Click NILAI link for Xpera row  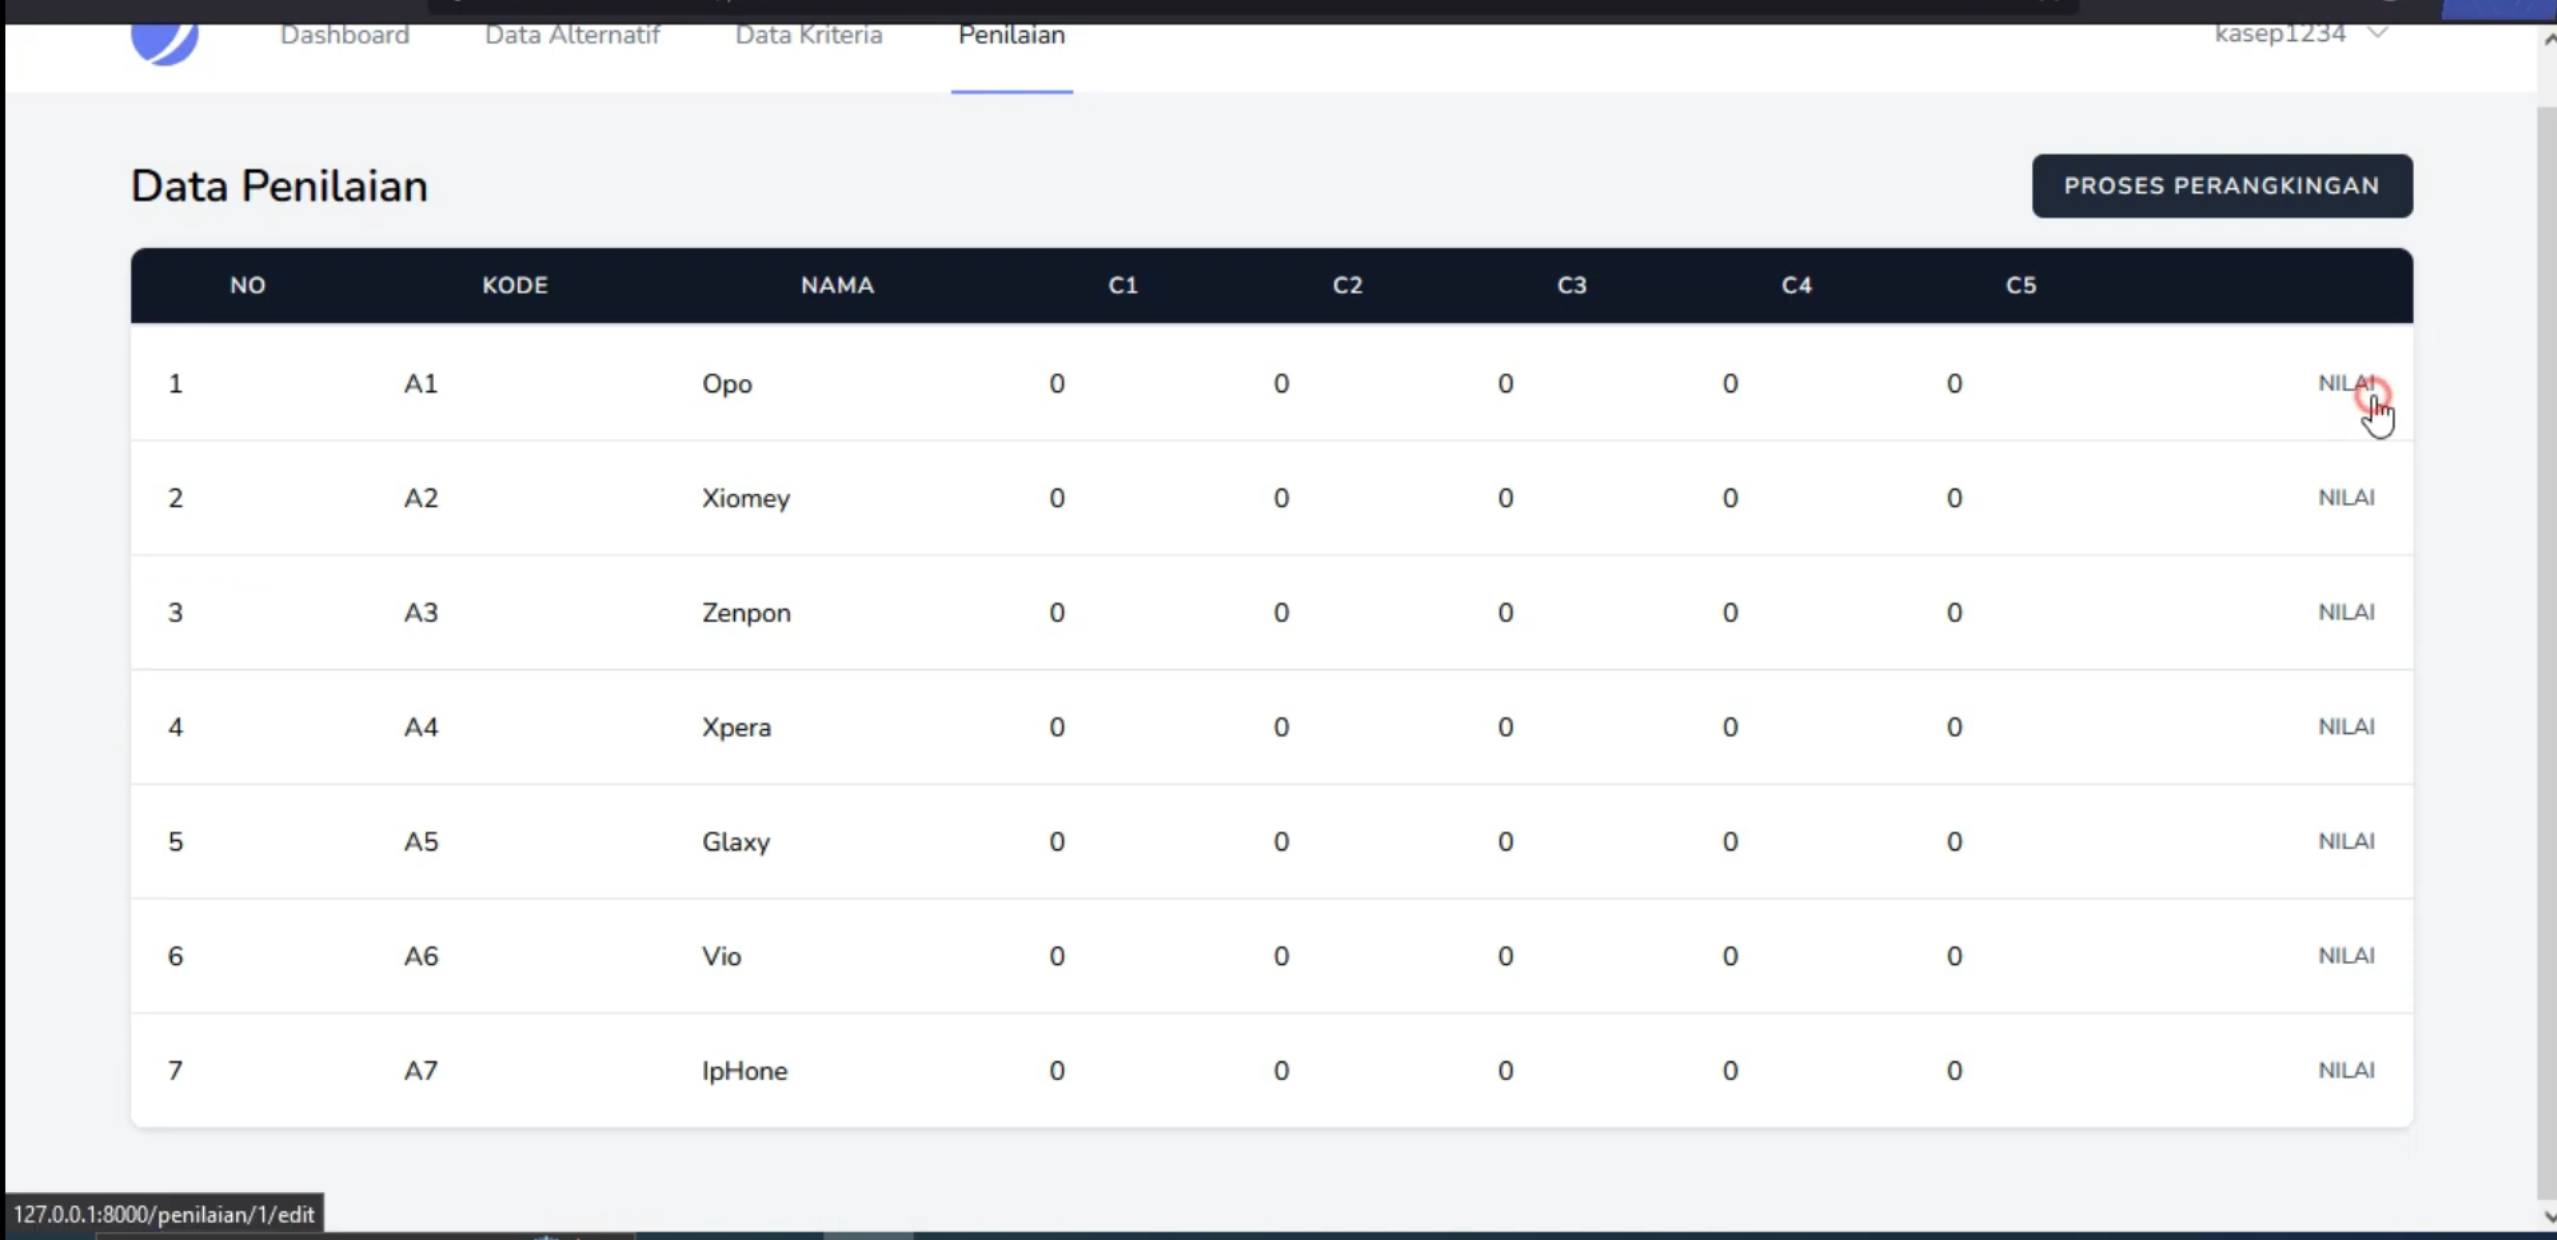(x=2346, y=726)
